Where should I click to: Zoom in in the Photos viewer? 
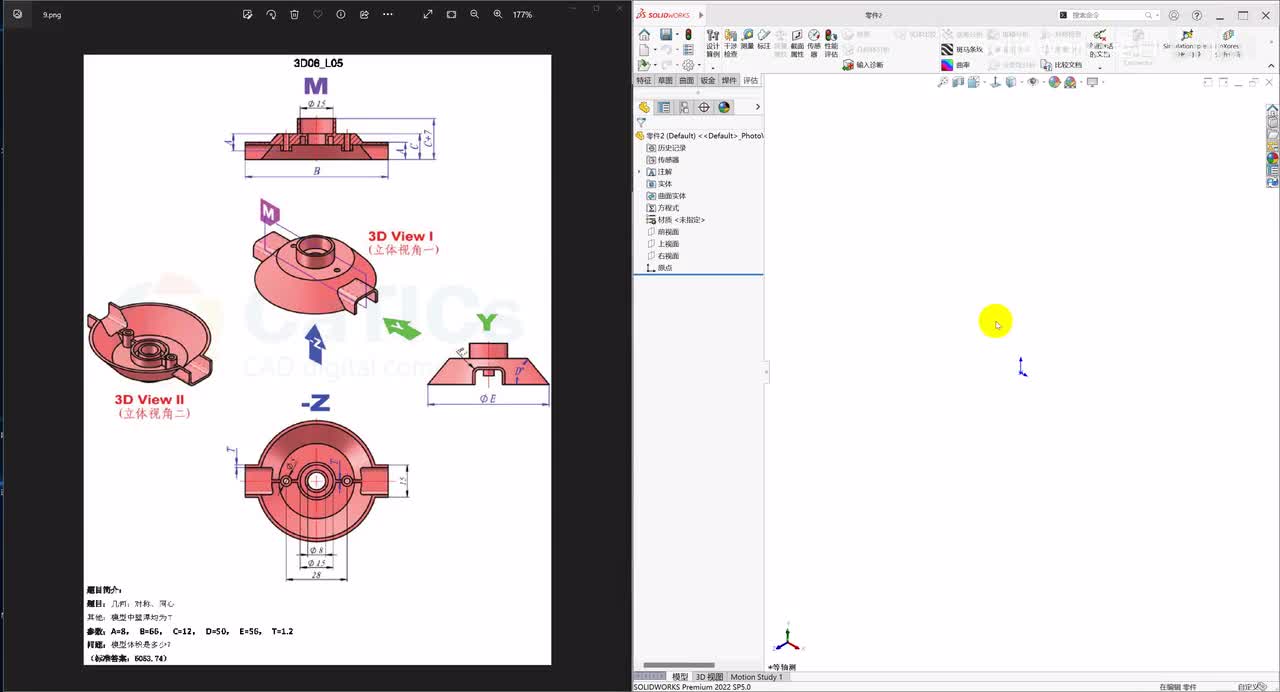498,14
